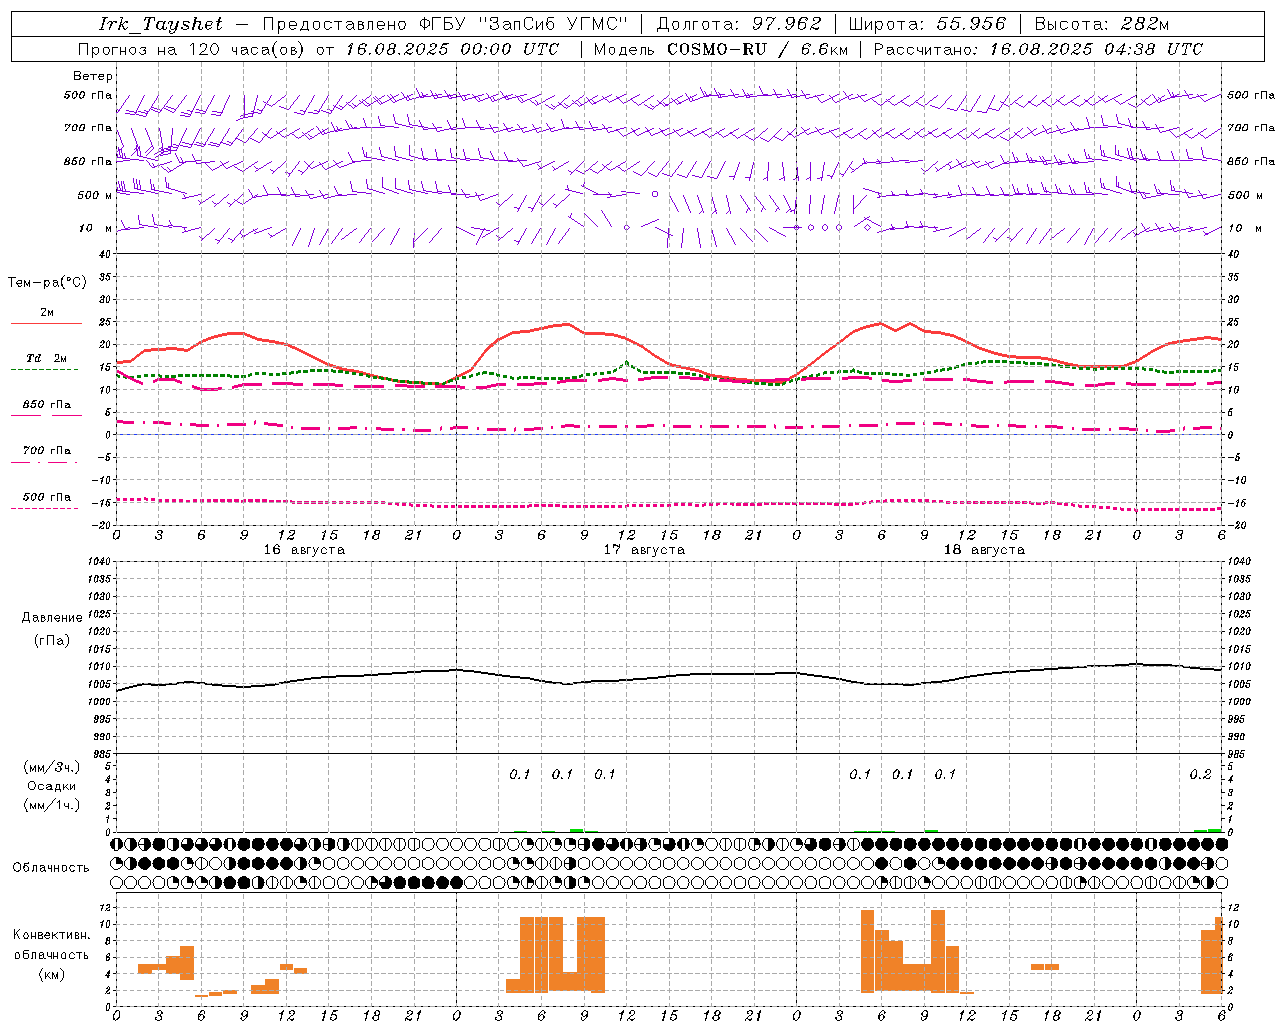Click the (км) convective cloud unit label
1280x1024 pixels.
point(52,974)
